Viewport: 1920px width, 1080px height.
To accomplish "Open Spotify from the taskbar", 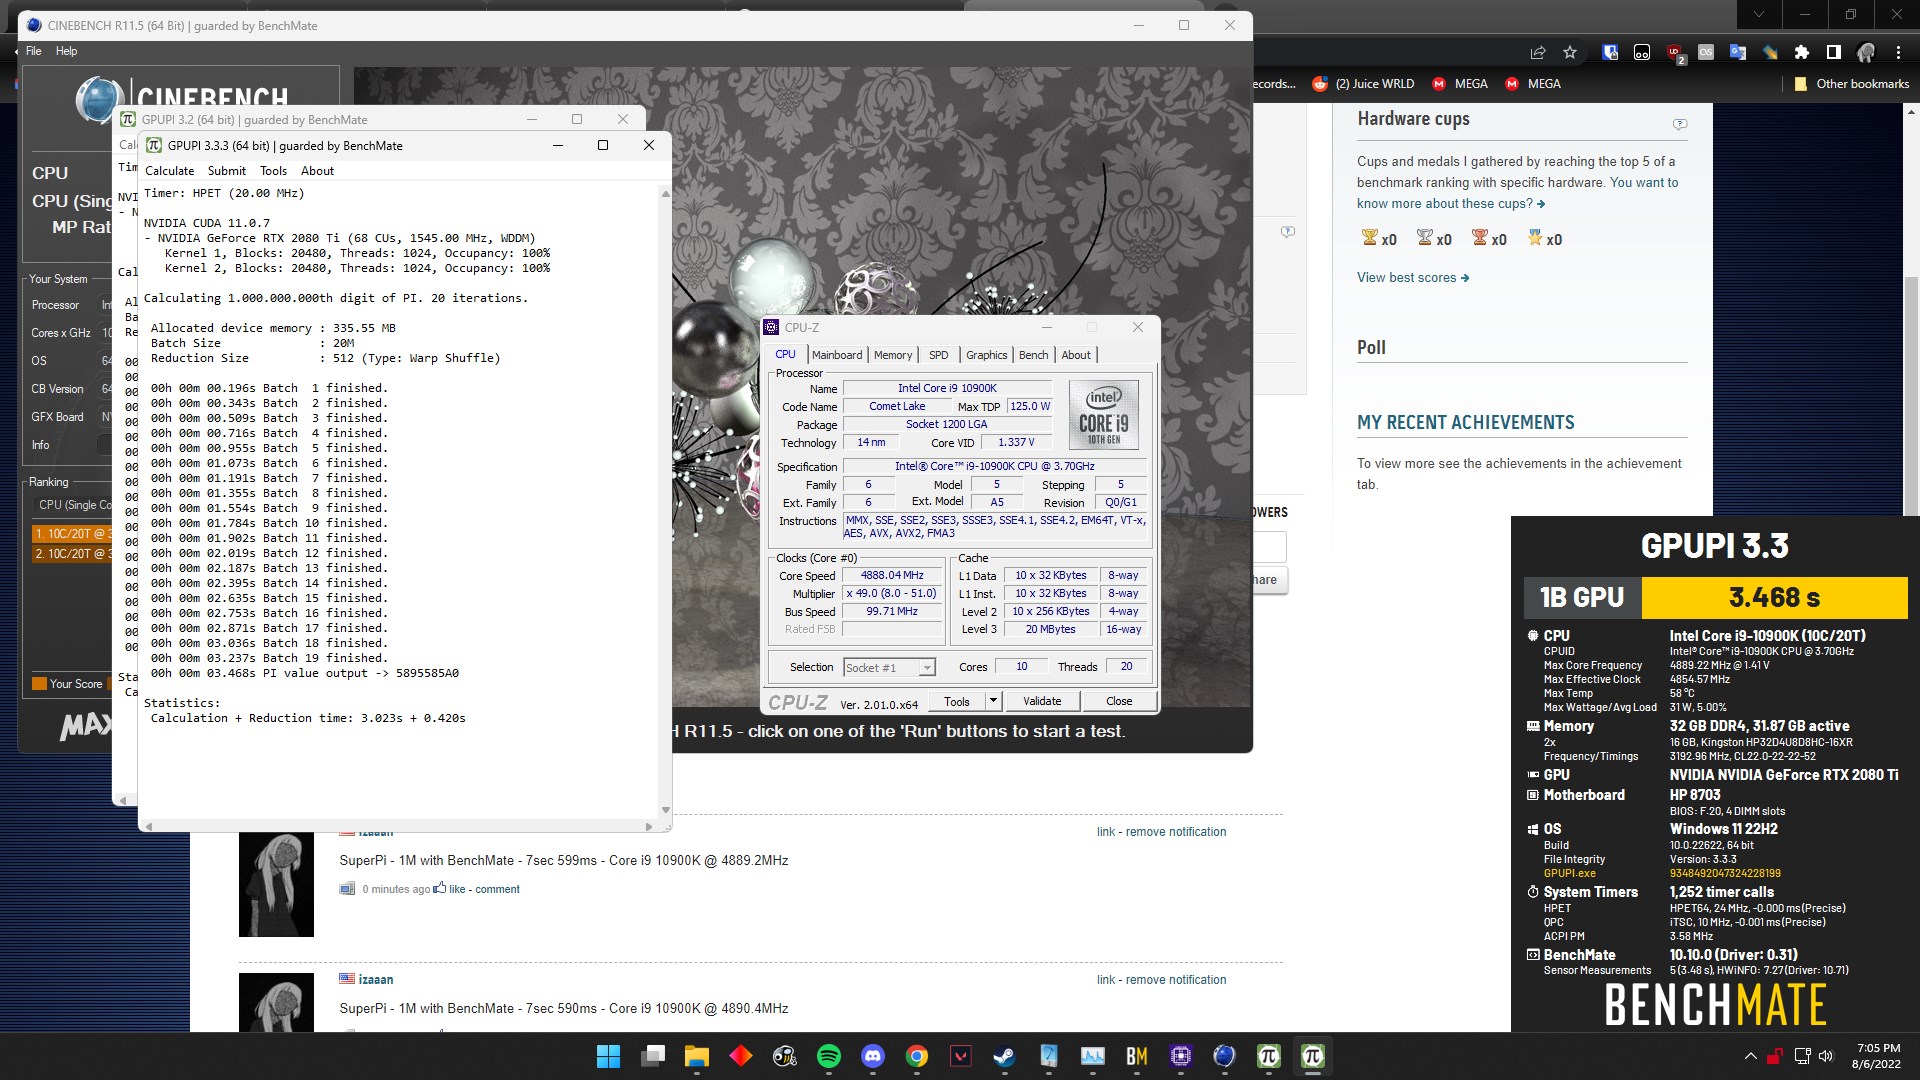I will [x=829, y=1056].
